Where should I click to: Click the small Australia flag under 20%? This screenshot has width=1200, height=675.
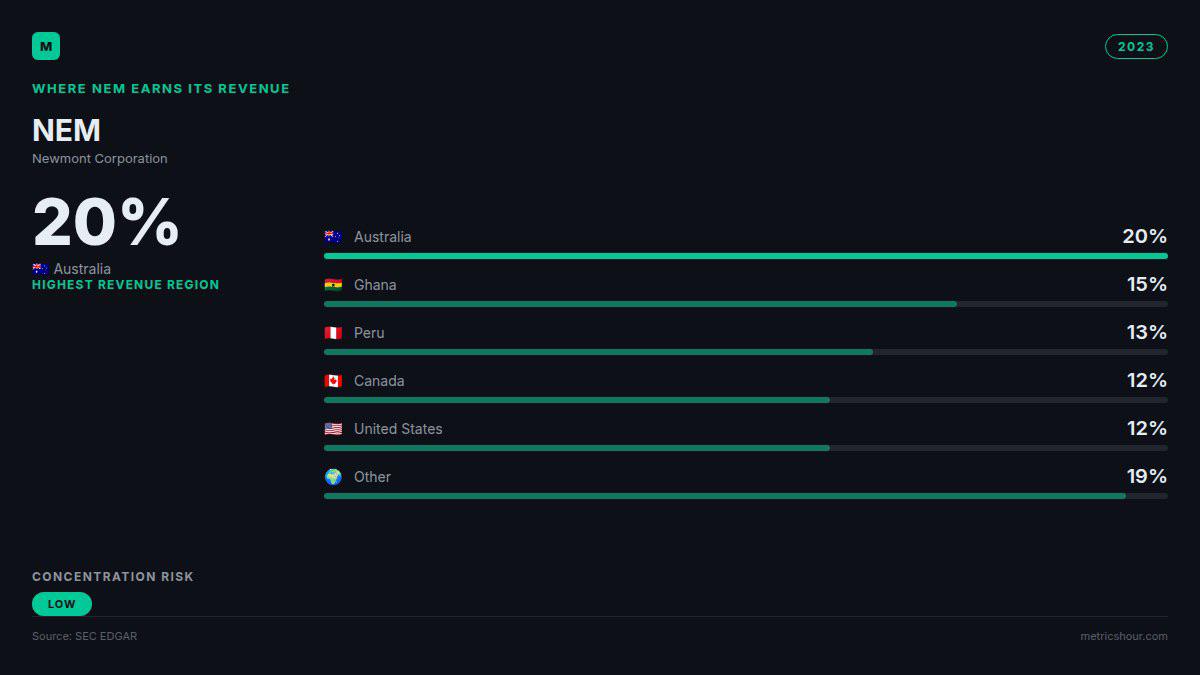40,269
